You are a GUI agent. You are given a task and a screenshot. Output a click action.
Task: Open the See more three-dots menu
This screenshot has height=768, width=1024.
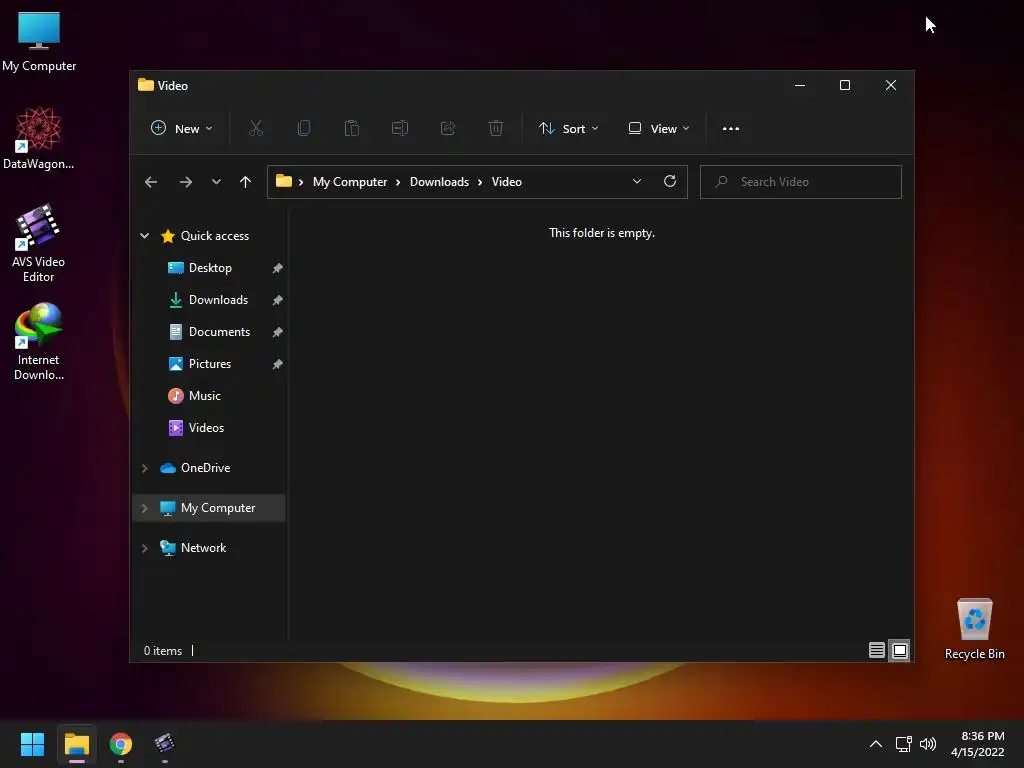(x=731, y=129)
